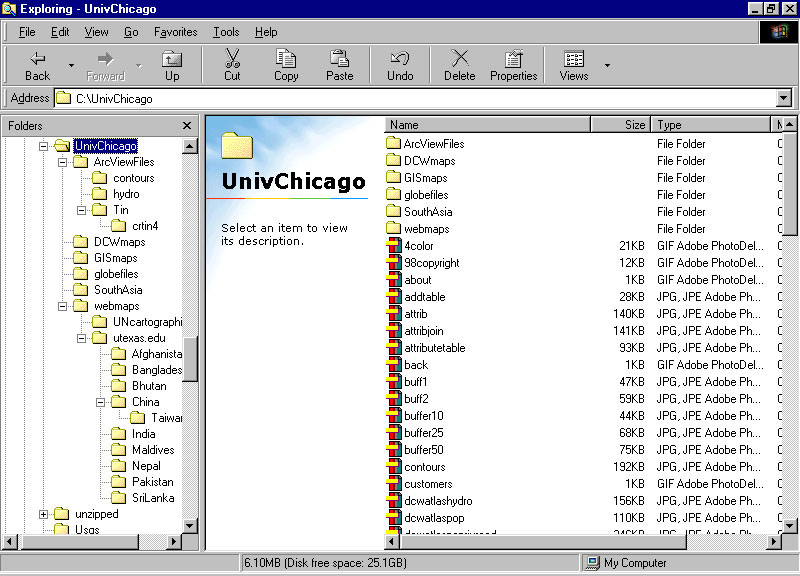Open Properties from the toolbar

[x=513, y=59]
